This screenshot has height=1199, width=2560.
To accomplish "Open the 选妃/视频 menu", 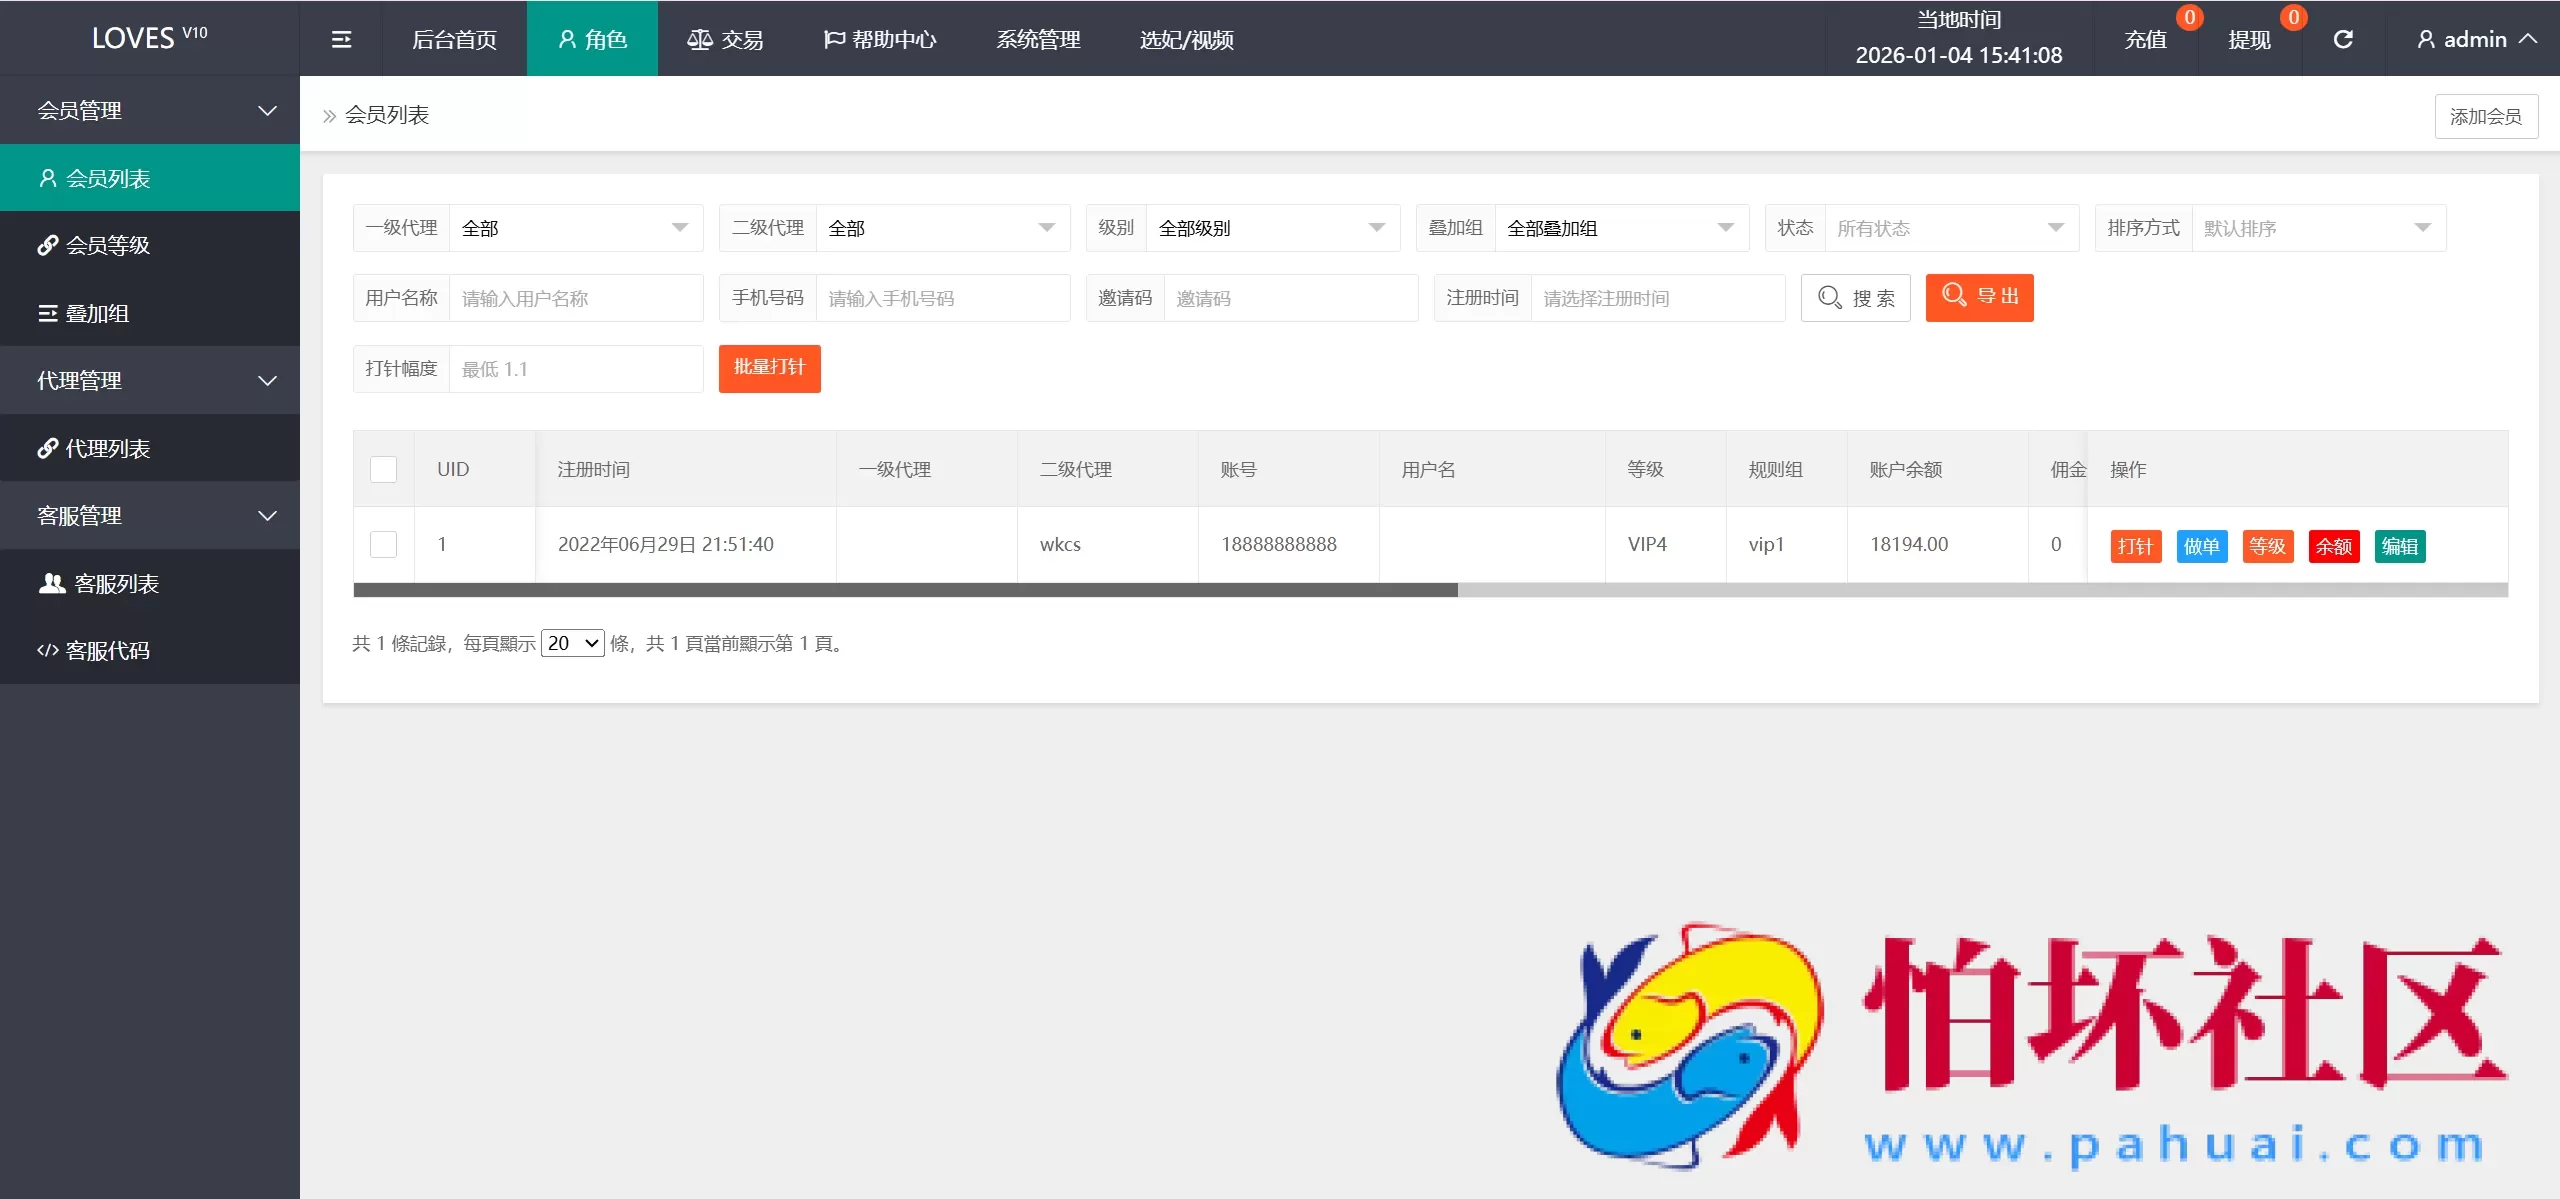I will click(1185, 40).
